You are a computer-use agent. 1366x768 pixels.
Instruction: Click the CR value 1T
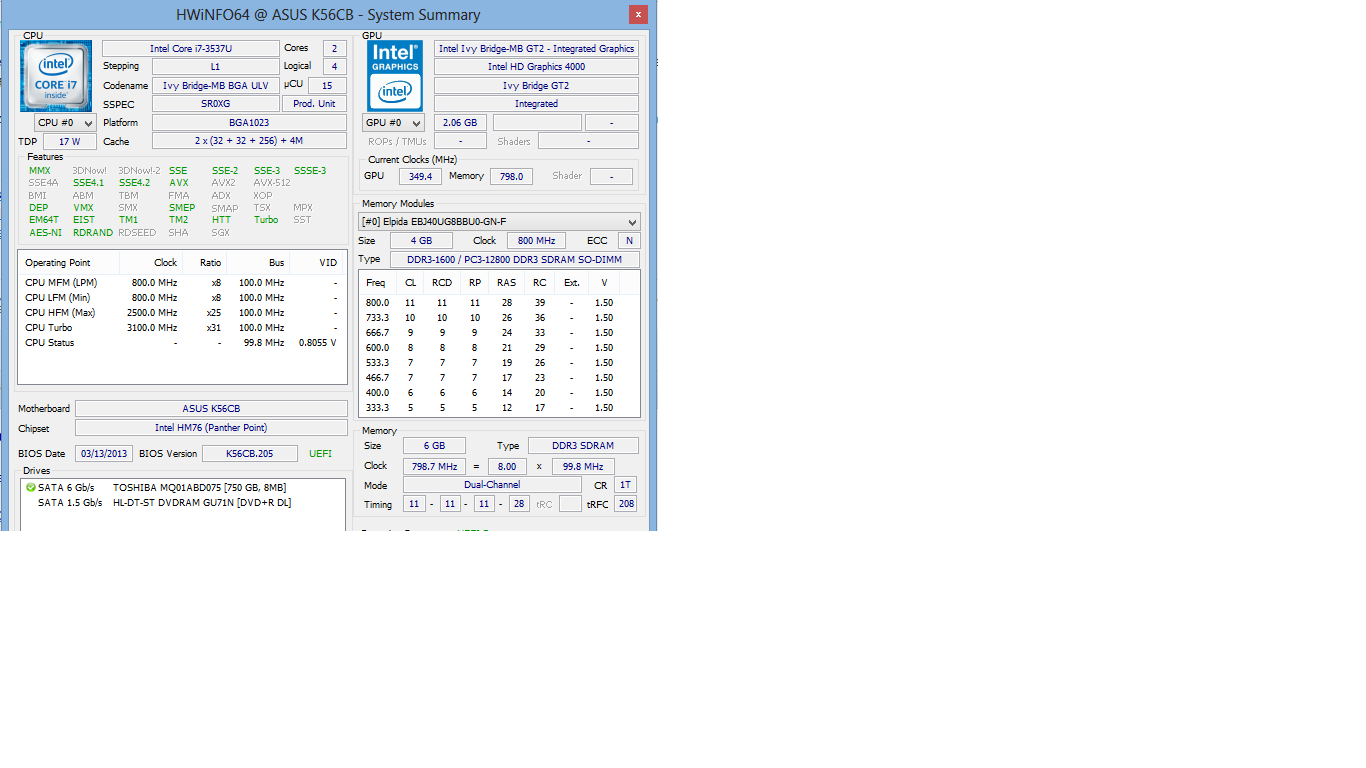tap(625, 485)
